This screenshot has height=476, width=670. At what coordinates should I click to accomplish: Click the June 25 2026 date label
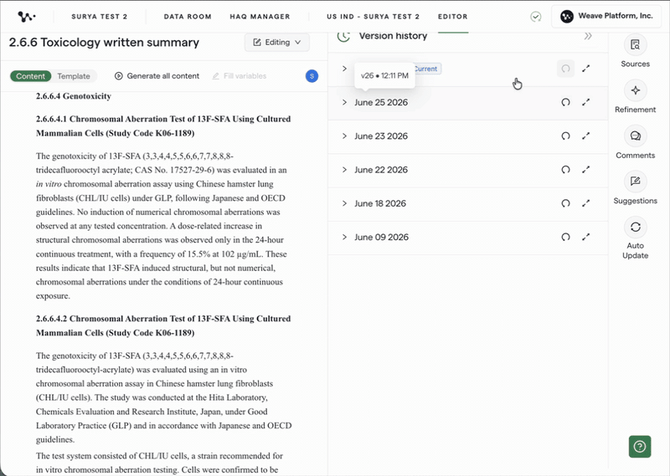(x=381, y=102)
